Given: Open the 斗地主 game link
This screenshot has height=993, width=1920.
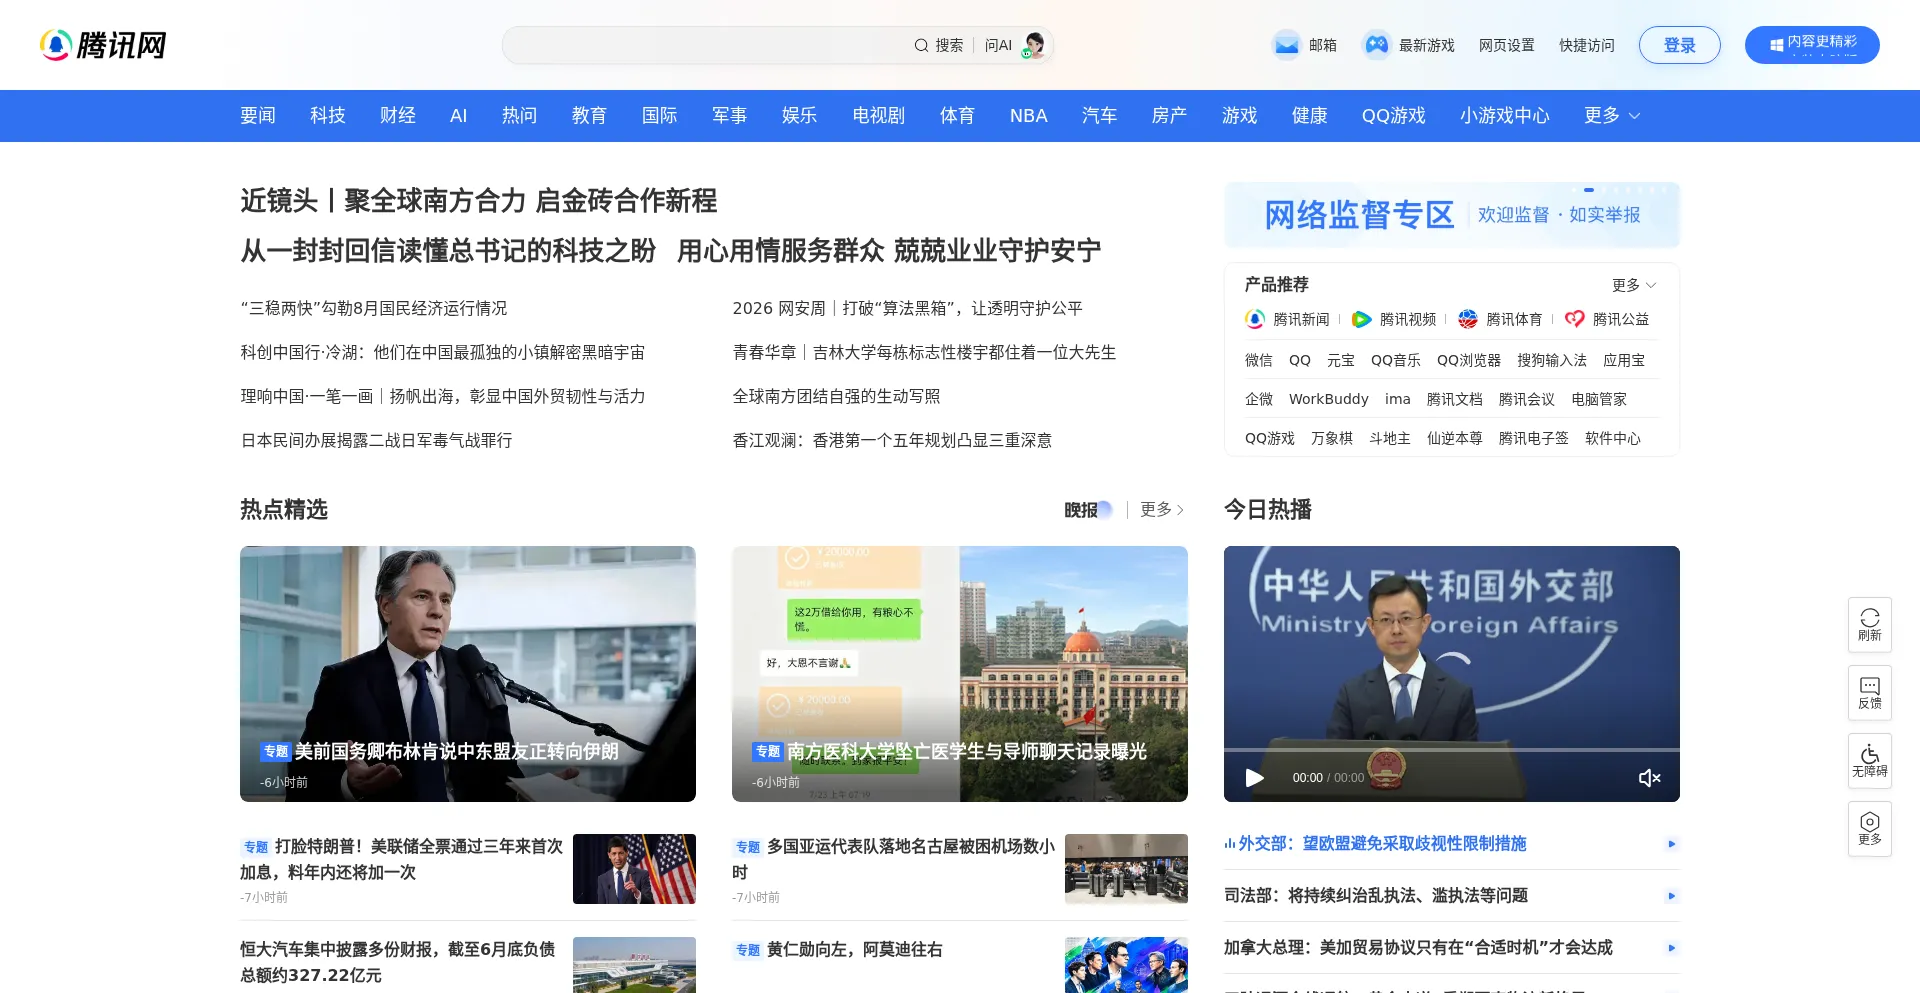Looking at the screenshot, I should pos(1389,438).
